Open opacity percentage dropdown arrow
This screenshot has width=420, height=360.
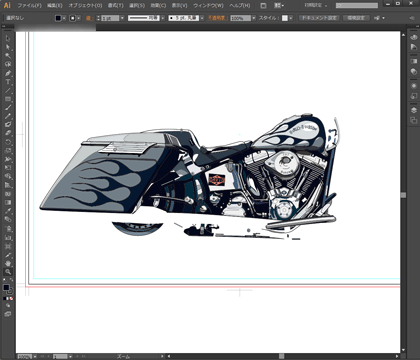pyautogui.click(x=254, y=18)
